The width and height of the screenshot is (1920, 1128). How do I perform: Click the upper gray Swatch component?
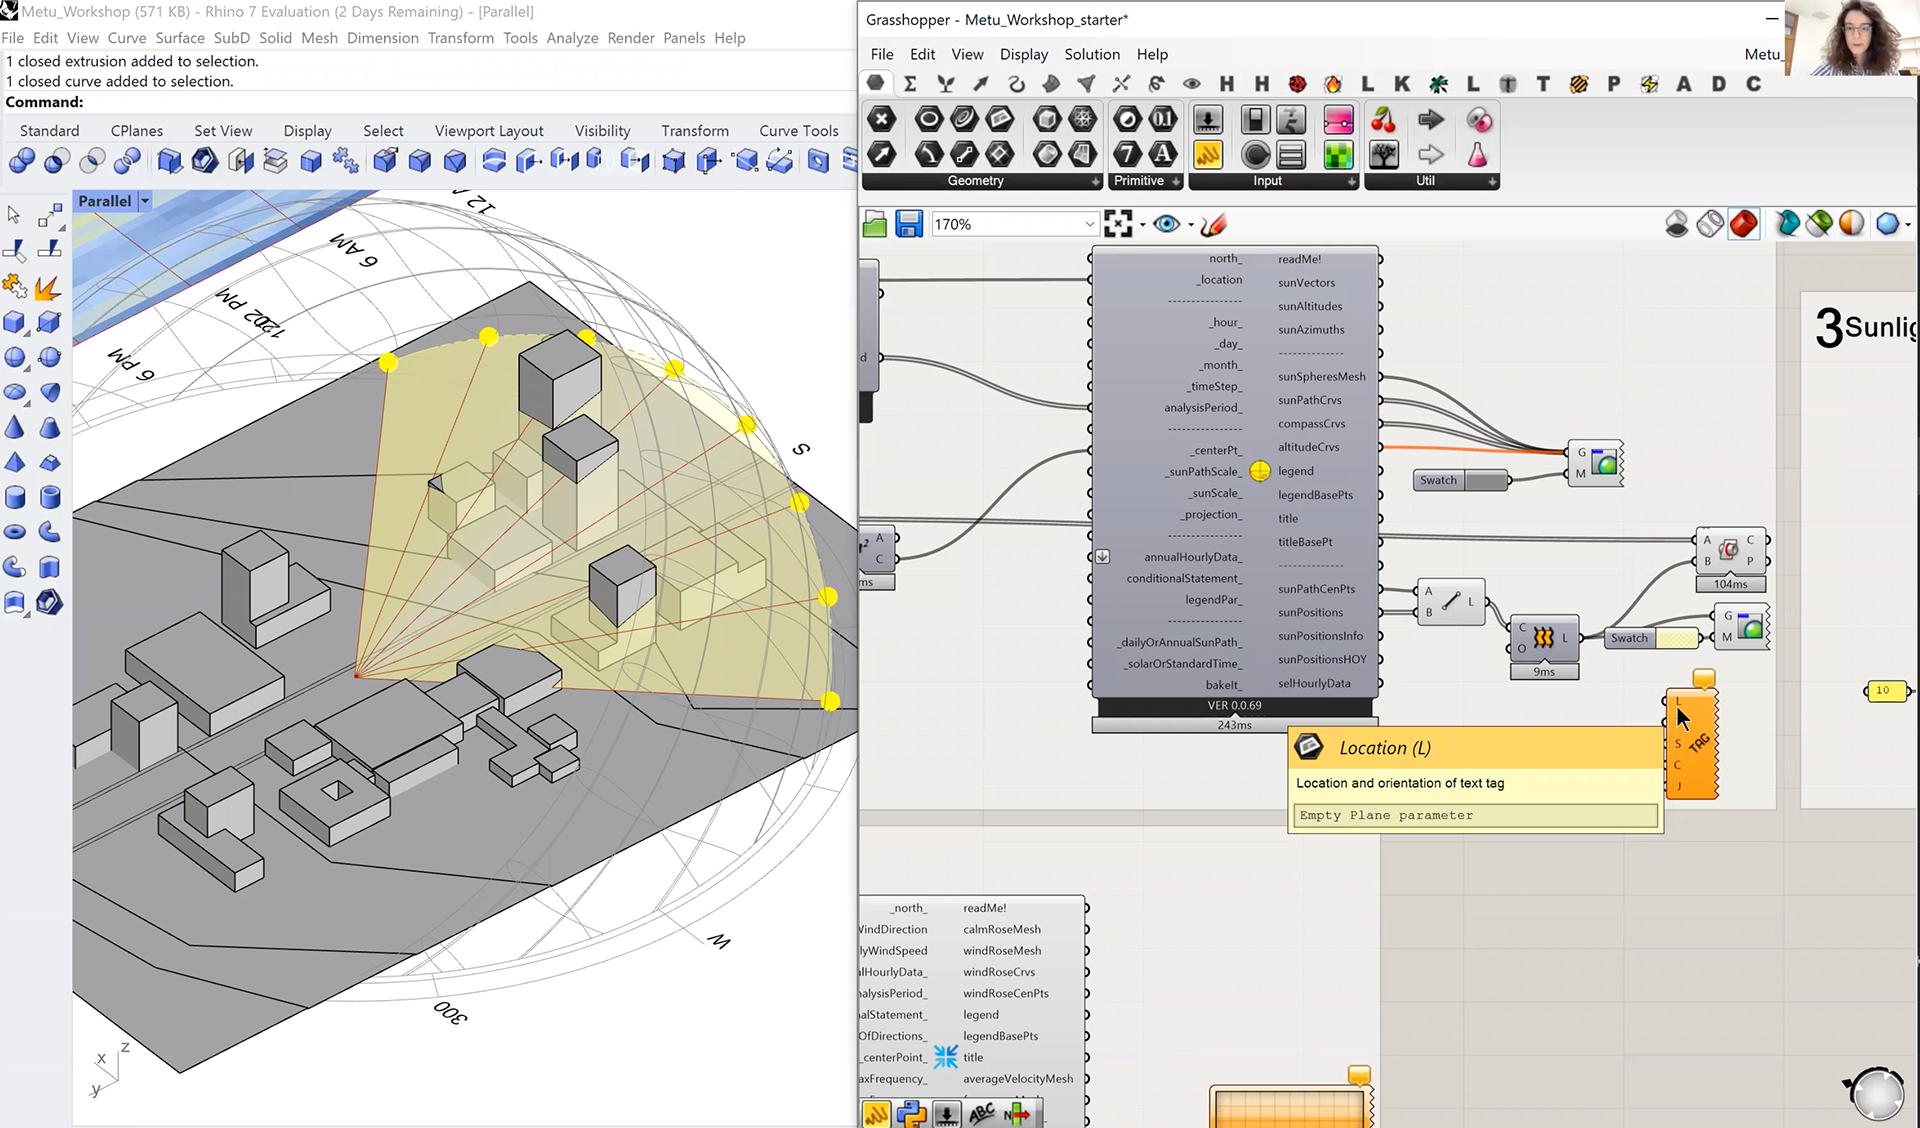(1462, 480)
